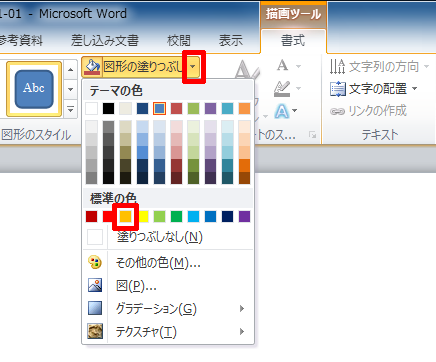Open the 文字列の方向 menu

[380, 67]
